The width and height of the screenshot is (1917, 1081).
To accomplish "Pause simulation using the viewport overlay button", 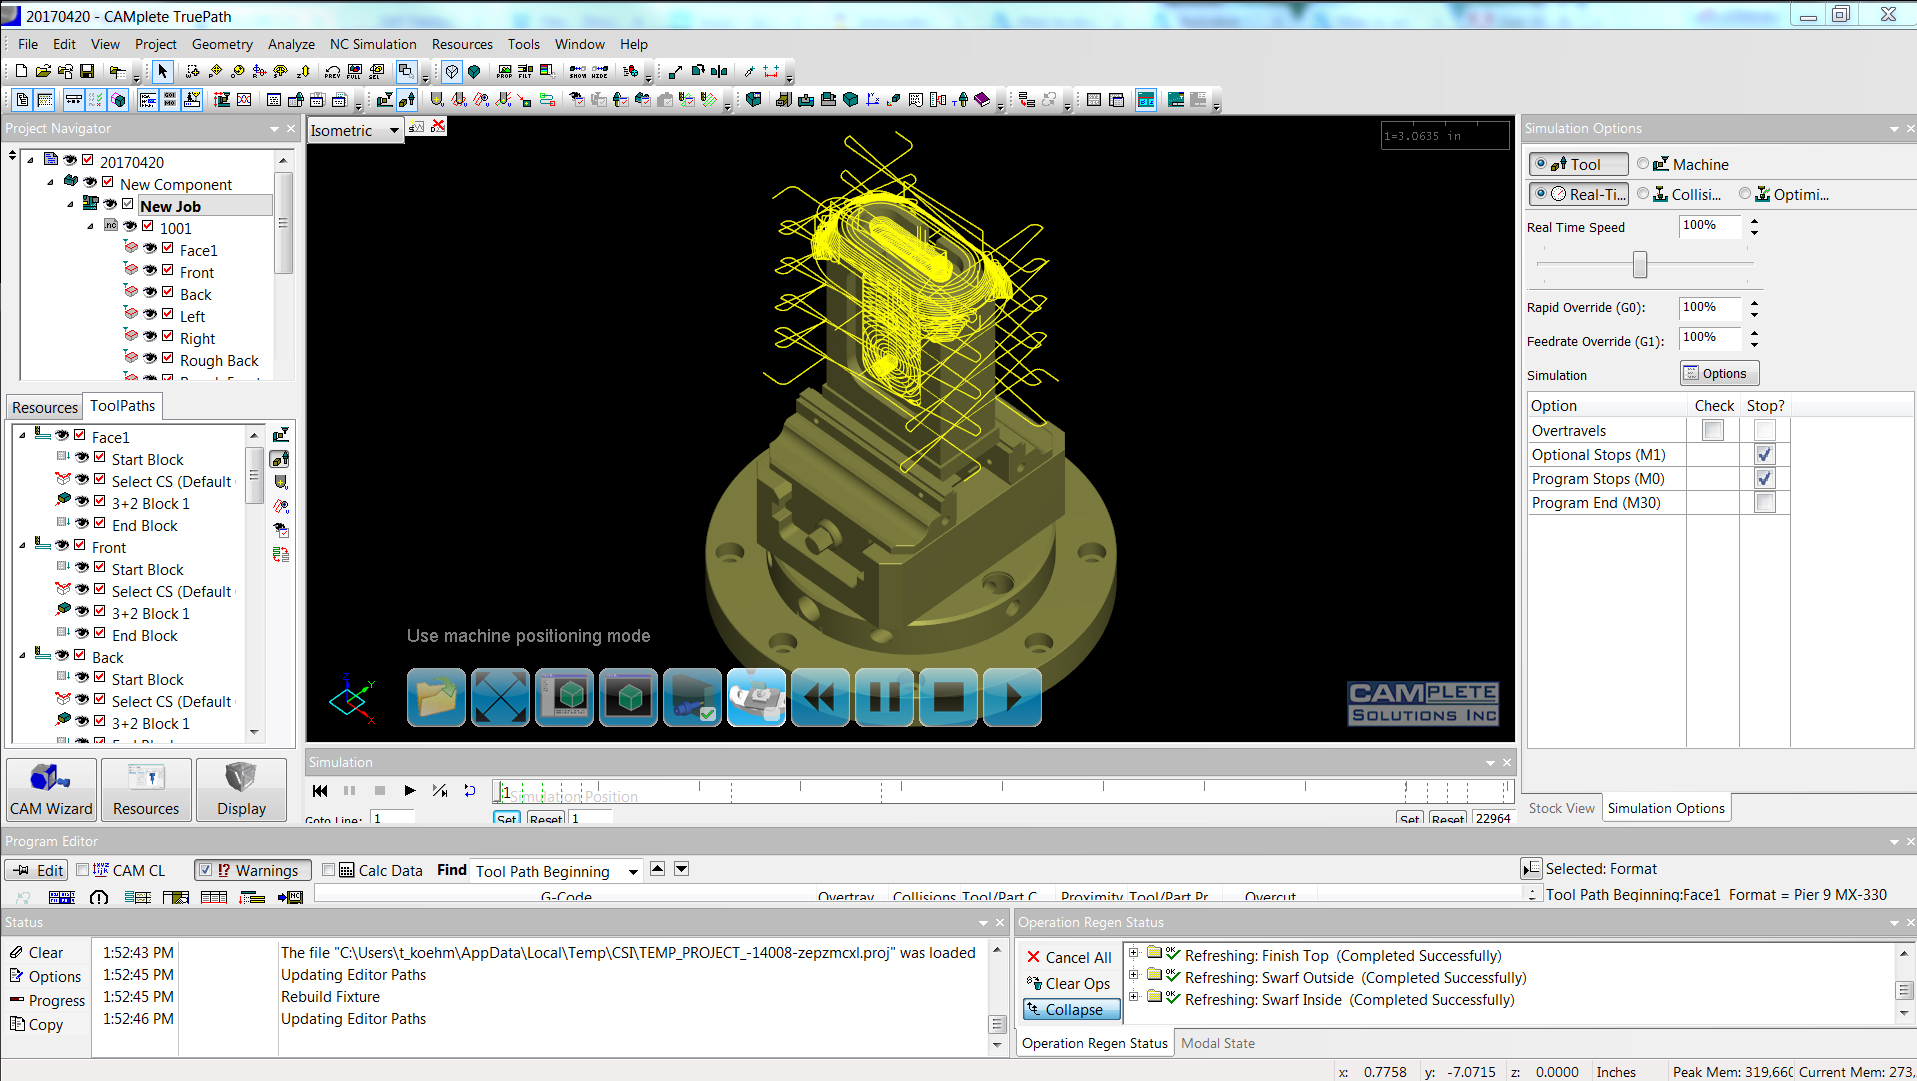I will pyautogui.click(x=884, y=697).
